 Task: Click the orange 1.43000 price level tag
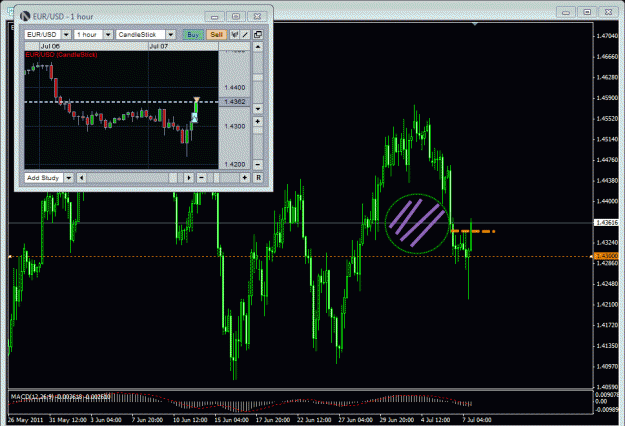[x=606, y=256]
